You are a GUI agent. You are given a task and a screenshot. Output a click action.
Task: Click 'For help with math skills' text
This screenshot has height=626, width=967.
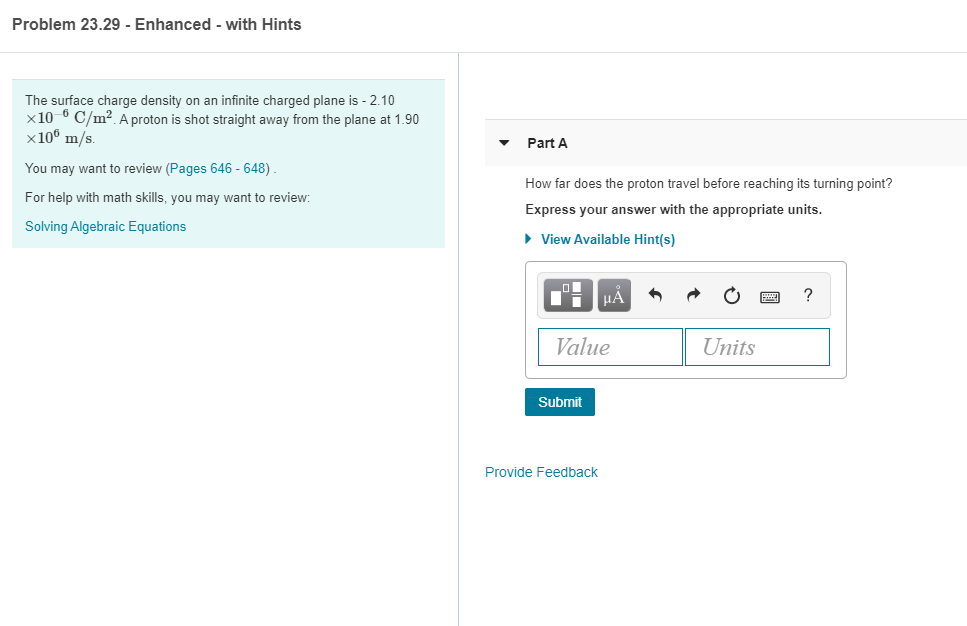(167, 197)
